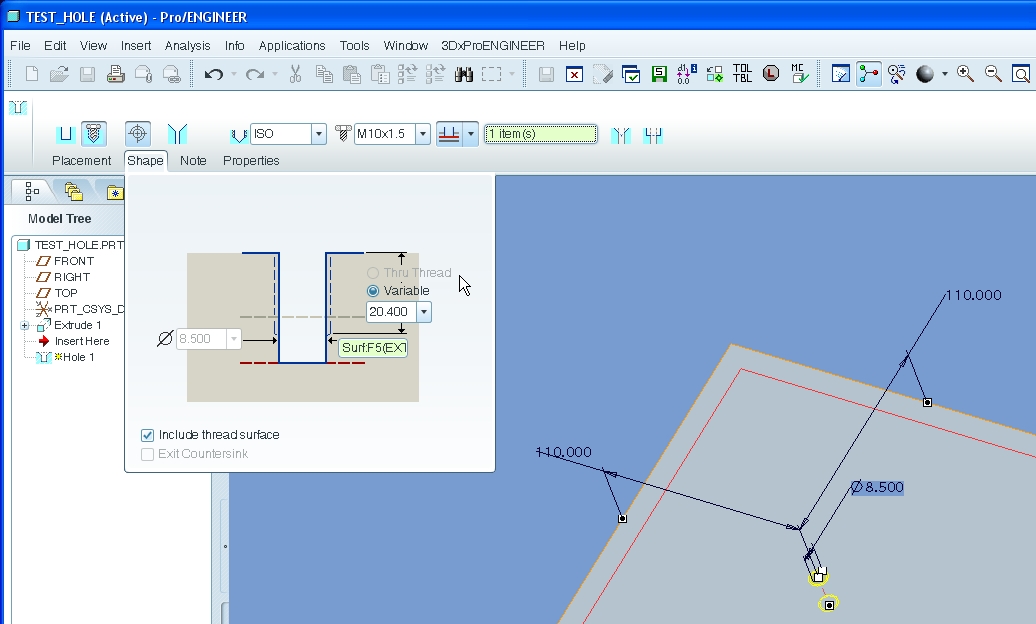Viewport: 1036px width, 624px height.
Task: Open the undo history dropdown arrow
Action: coord(233,73)
